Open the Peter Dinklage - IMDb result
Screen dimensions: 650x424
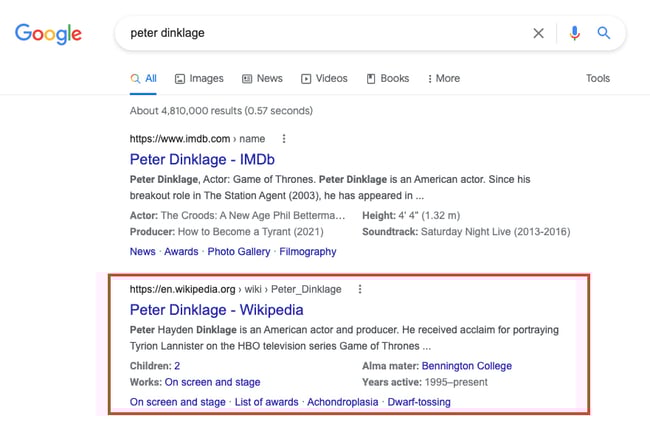point(202,159)
